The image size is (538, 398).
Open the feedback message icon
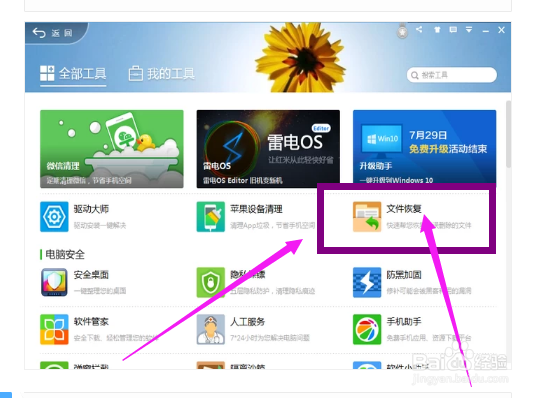453,30
